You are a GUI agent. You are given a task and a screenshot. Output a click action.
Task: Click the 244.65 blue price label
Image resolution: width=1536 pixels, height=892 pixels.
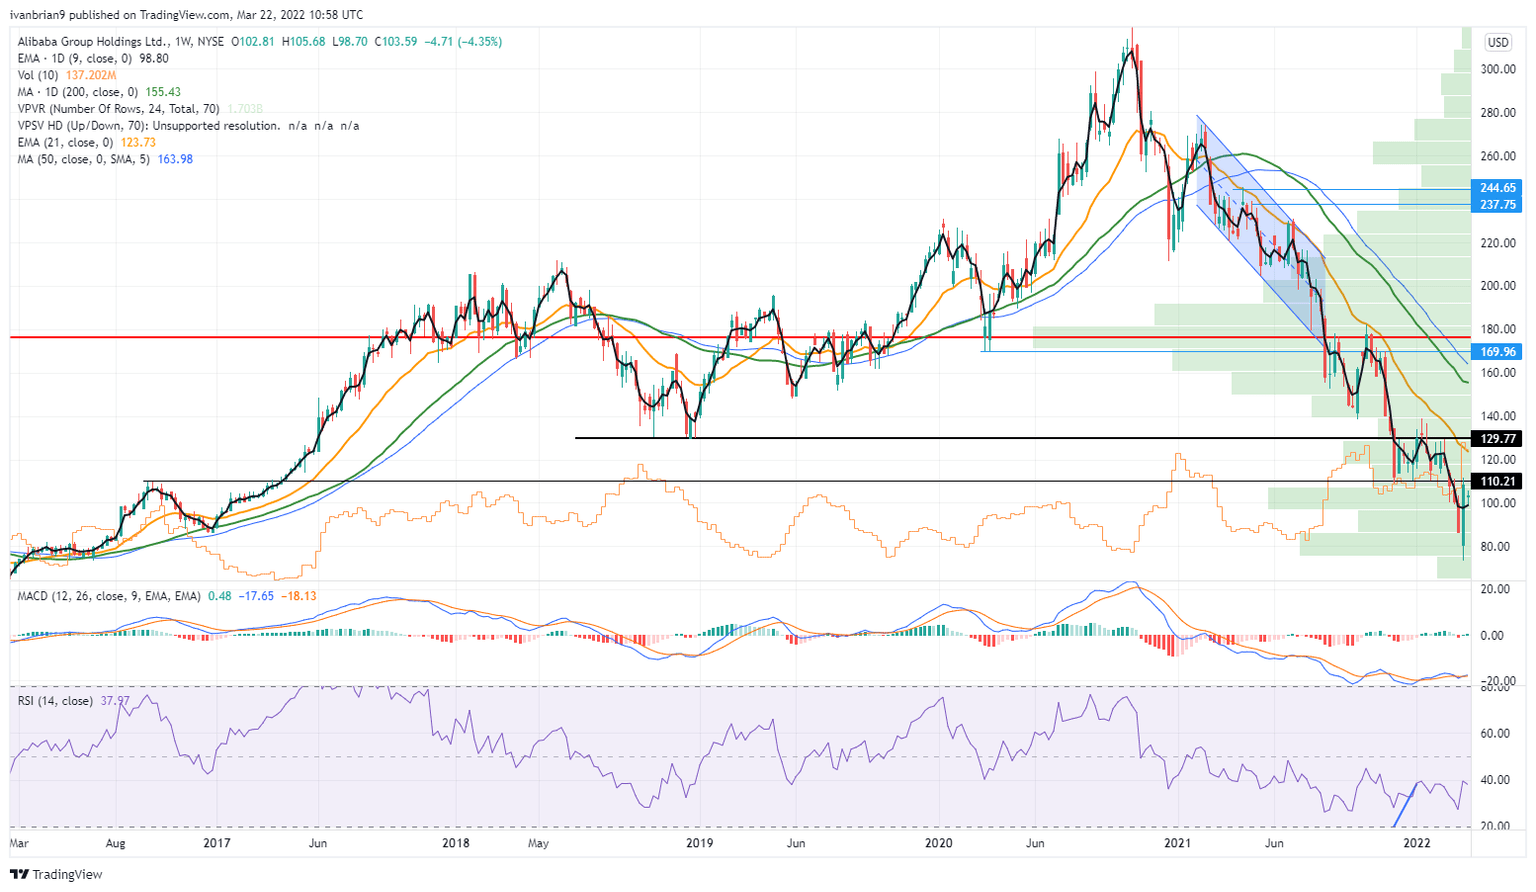pos(1498,188)
